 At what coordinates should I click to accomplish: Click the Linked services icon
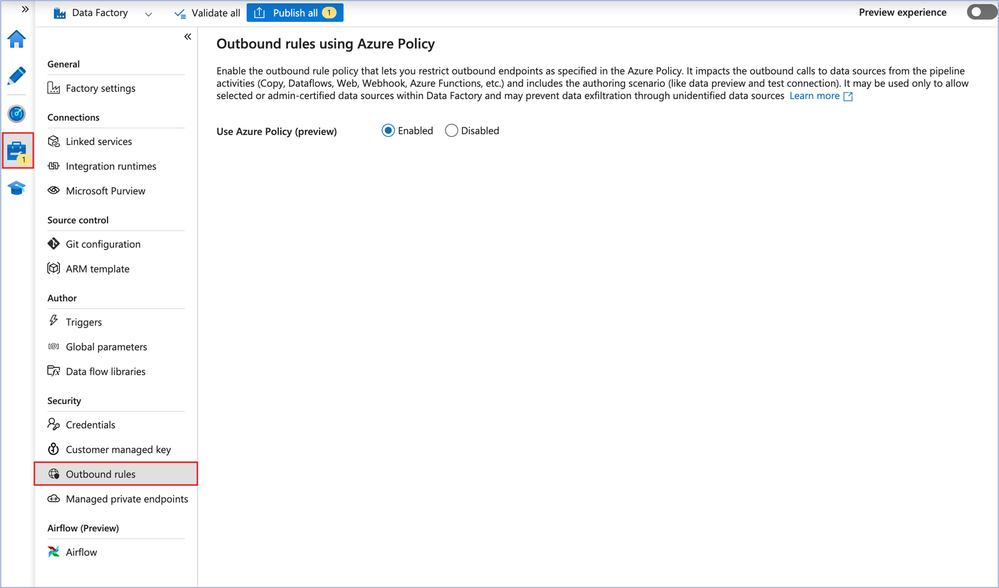(54, 141)
